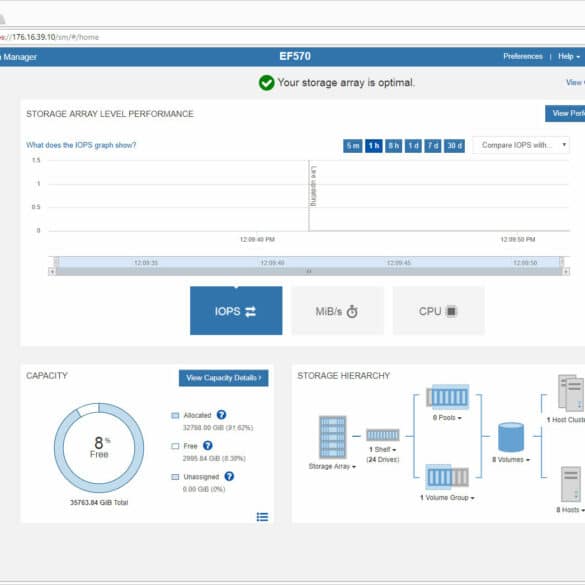The image size is (585, 585).
Task: Open Preferences
Action: tap(523, 56)
